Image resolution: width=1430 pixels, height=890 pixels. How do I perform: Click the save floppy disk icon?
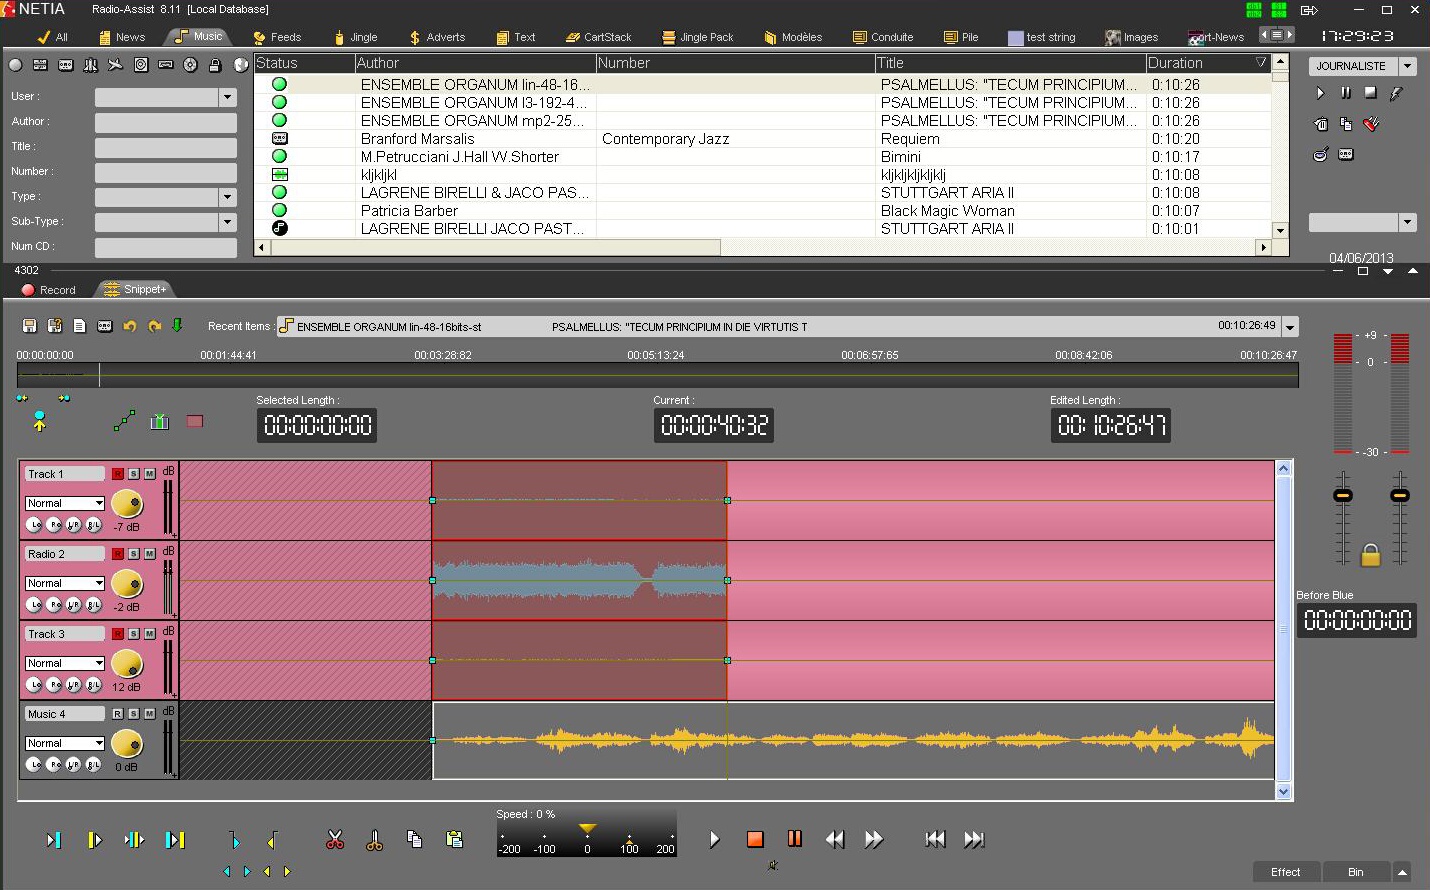coord(29,326)
